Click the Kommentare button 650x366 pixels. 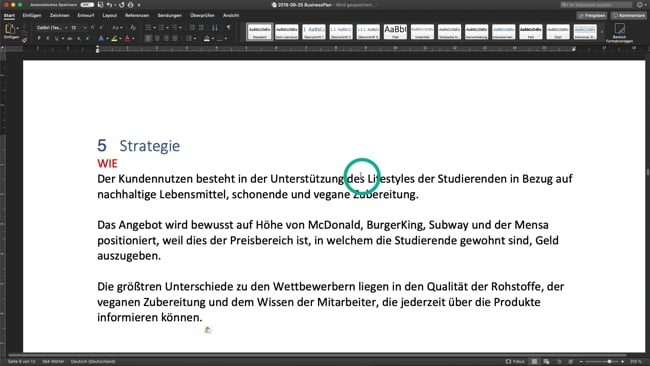point(629,16)
